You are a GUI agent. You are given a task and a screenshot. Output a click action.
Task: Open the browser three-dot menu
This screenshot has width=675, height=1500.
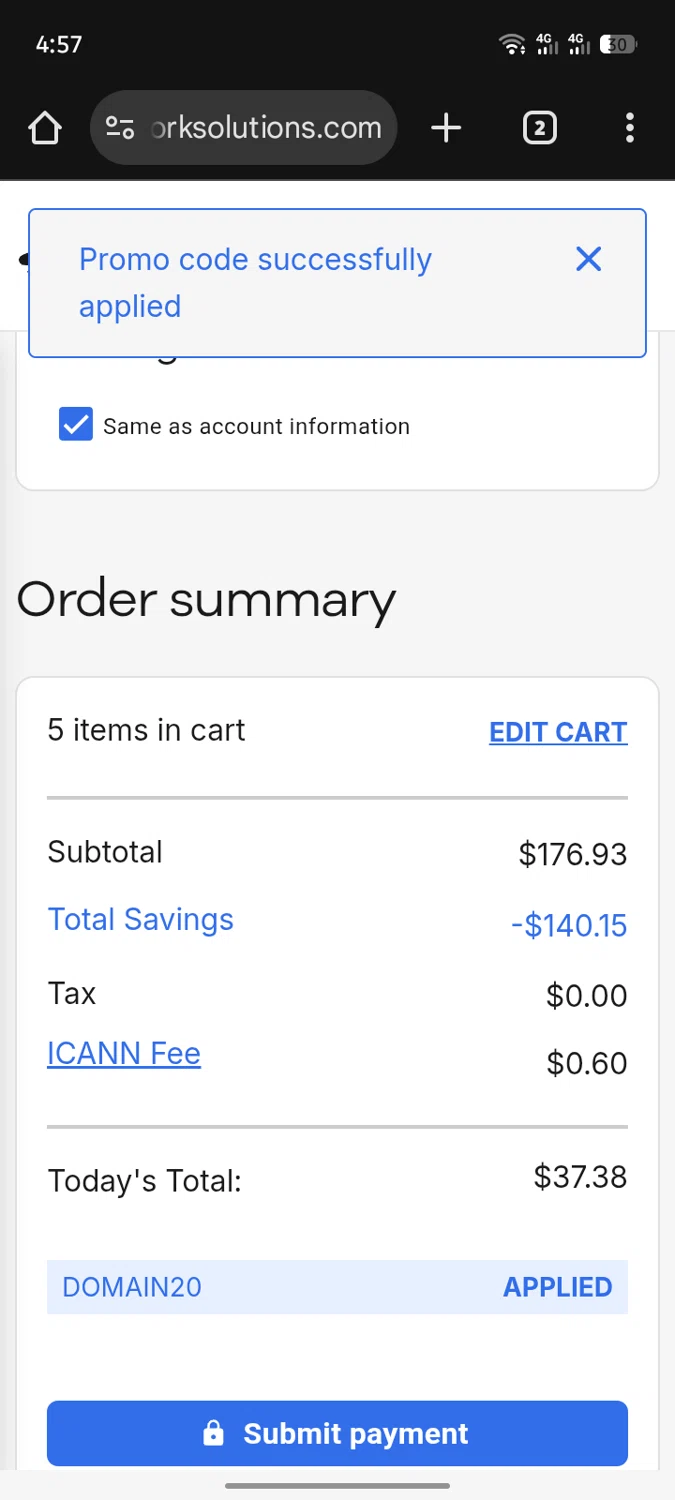(629, 128)
